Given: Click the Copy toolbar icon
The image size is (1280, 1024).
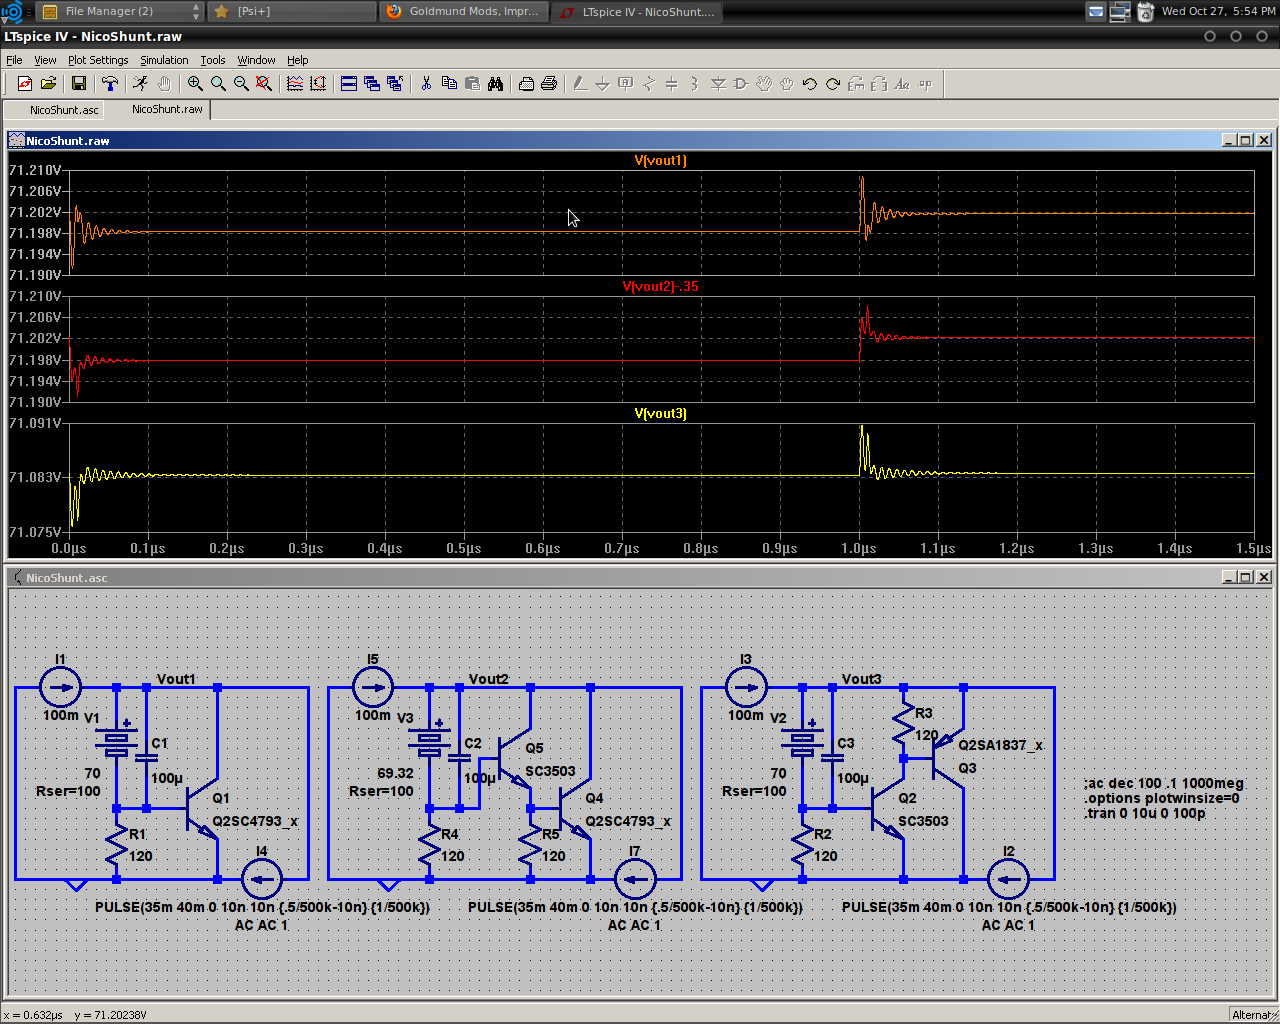Looking at the screenshot, I should [449, 84].
